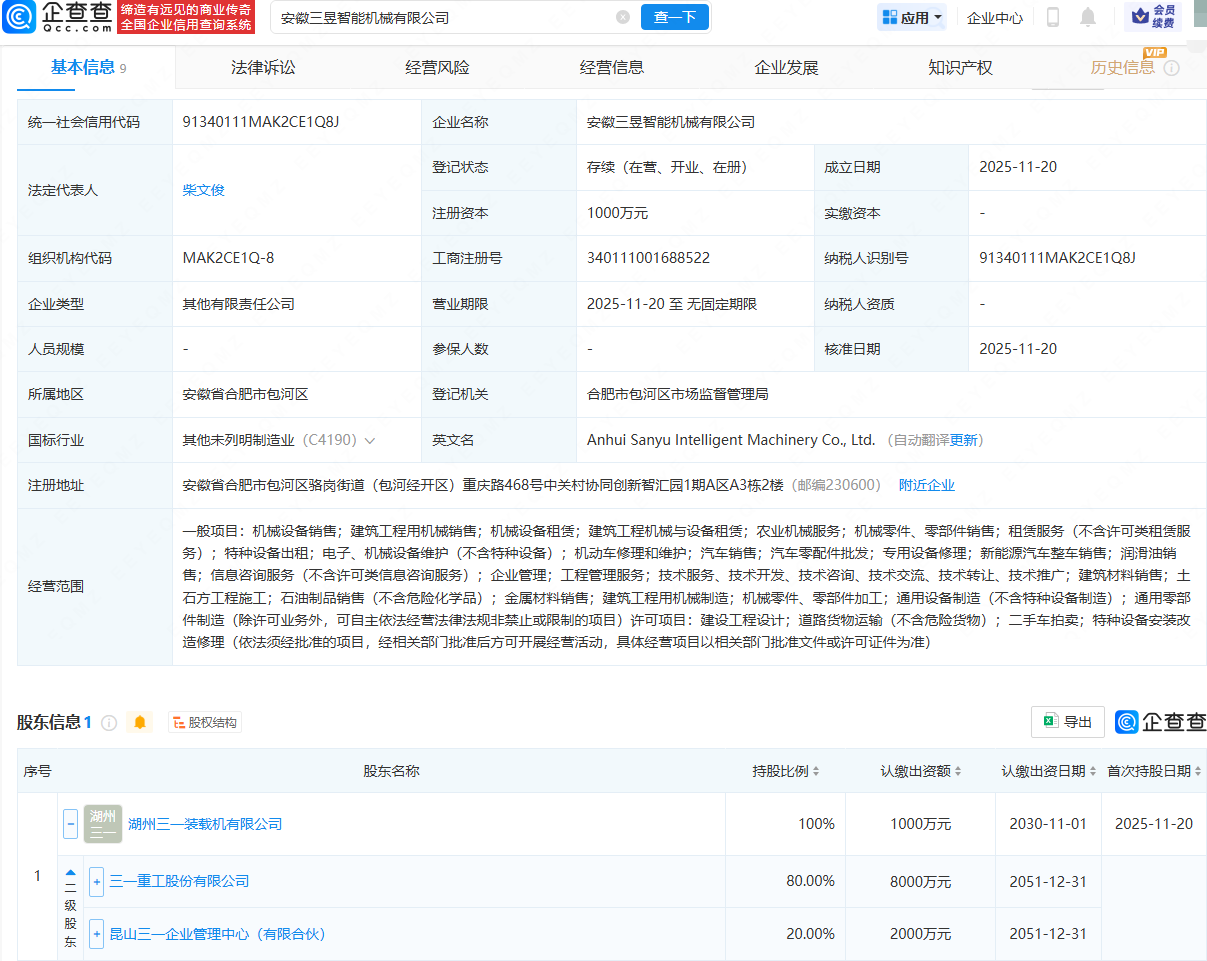Open legal representative 柴文俊 profile link

[203, 190]
